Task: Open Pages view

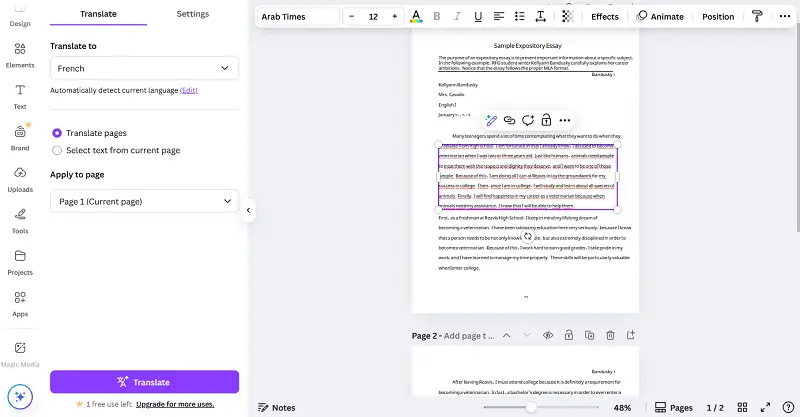Action: tap(673, 407)
